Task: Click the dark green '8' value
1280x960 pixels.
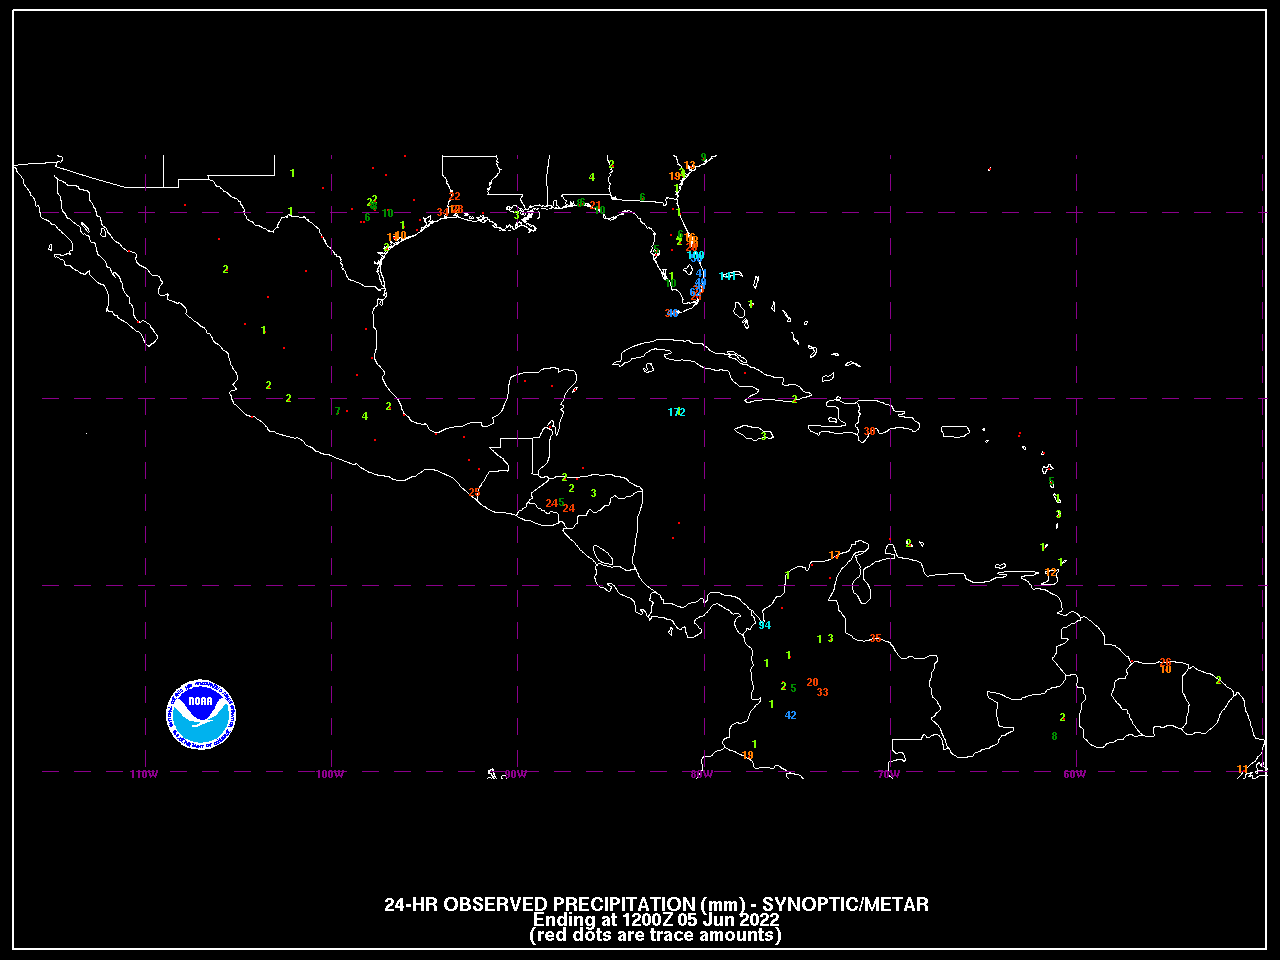Action: tap(1054, 736)
